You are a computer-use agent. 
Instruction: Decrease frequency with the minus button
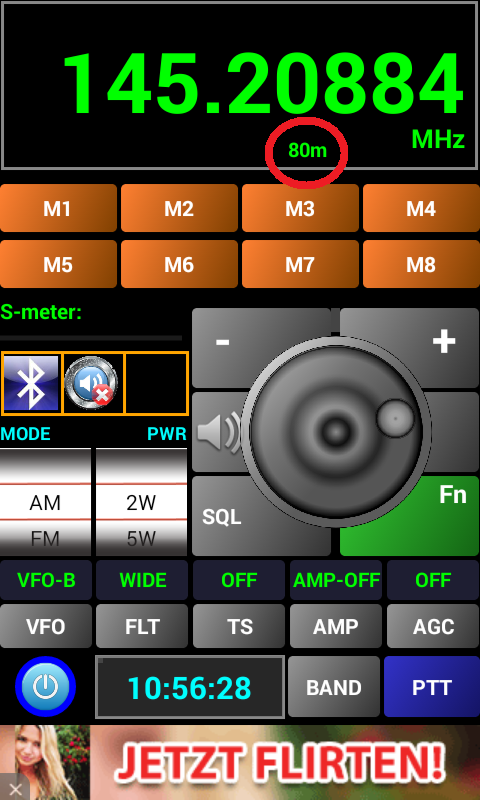pos(223,342)
